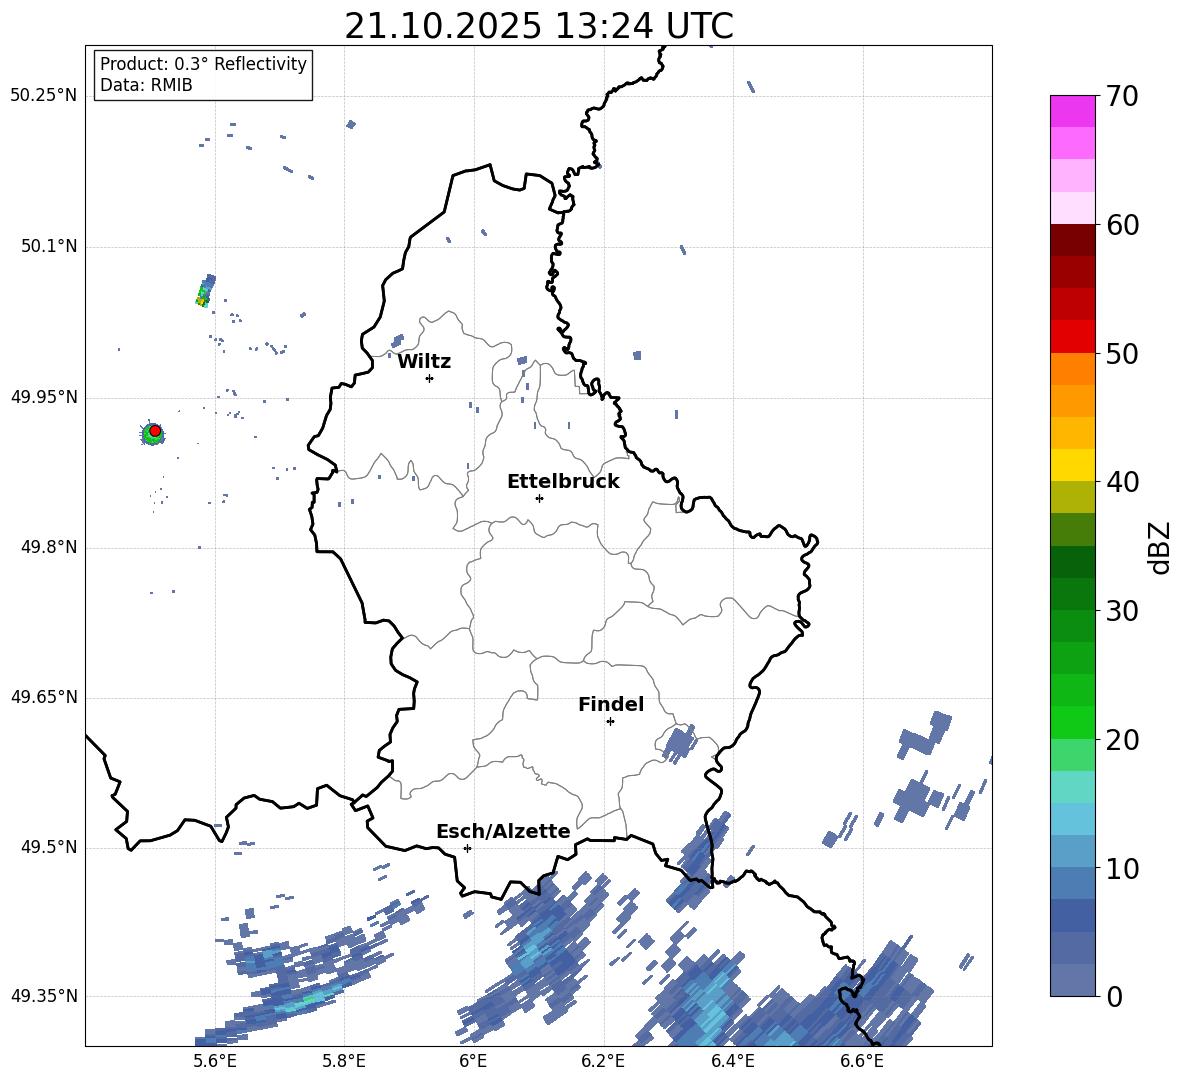1184x1081 pixels.
Task: Click the Wiltz city label
Action: [x=424, y=362]
